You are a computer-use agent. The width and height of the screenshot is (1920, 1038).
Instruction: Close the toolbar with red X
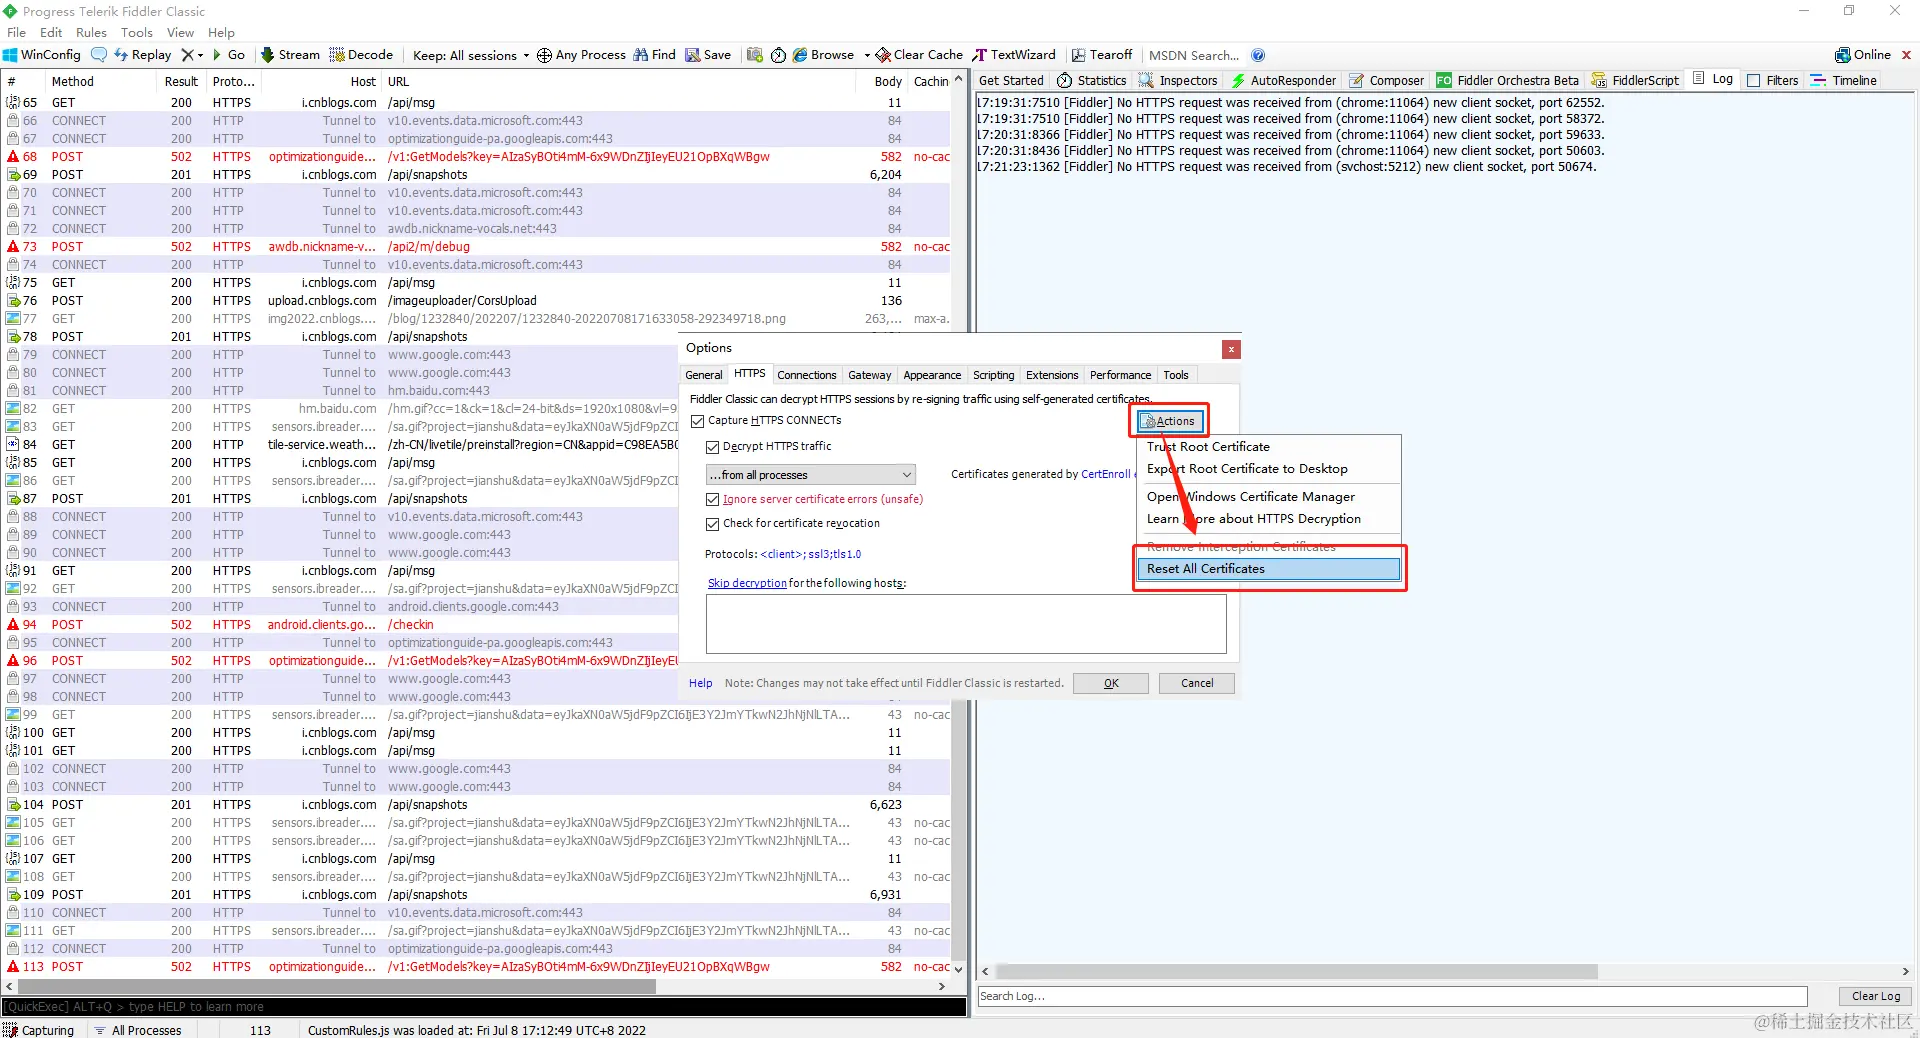(1906, 55)
